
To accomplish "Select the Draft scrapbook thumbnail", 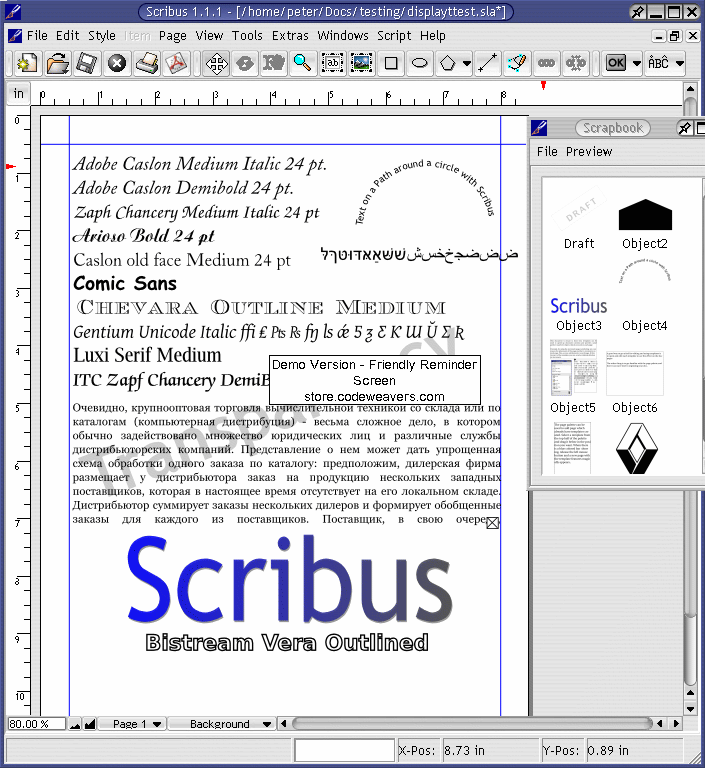I will [x=579, y=218].
